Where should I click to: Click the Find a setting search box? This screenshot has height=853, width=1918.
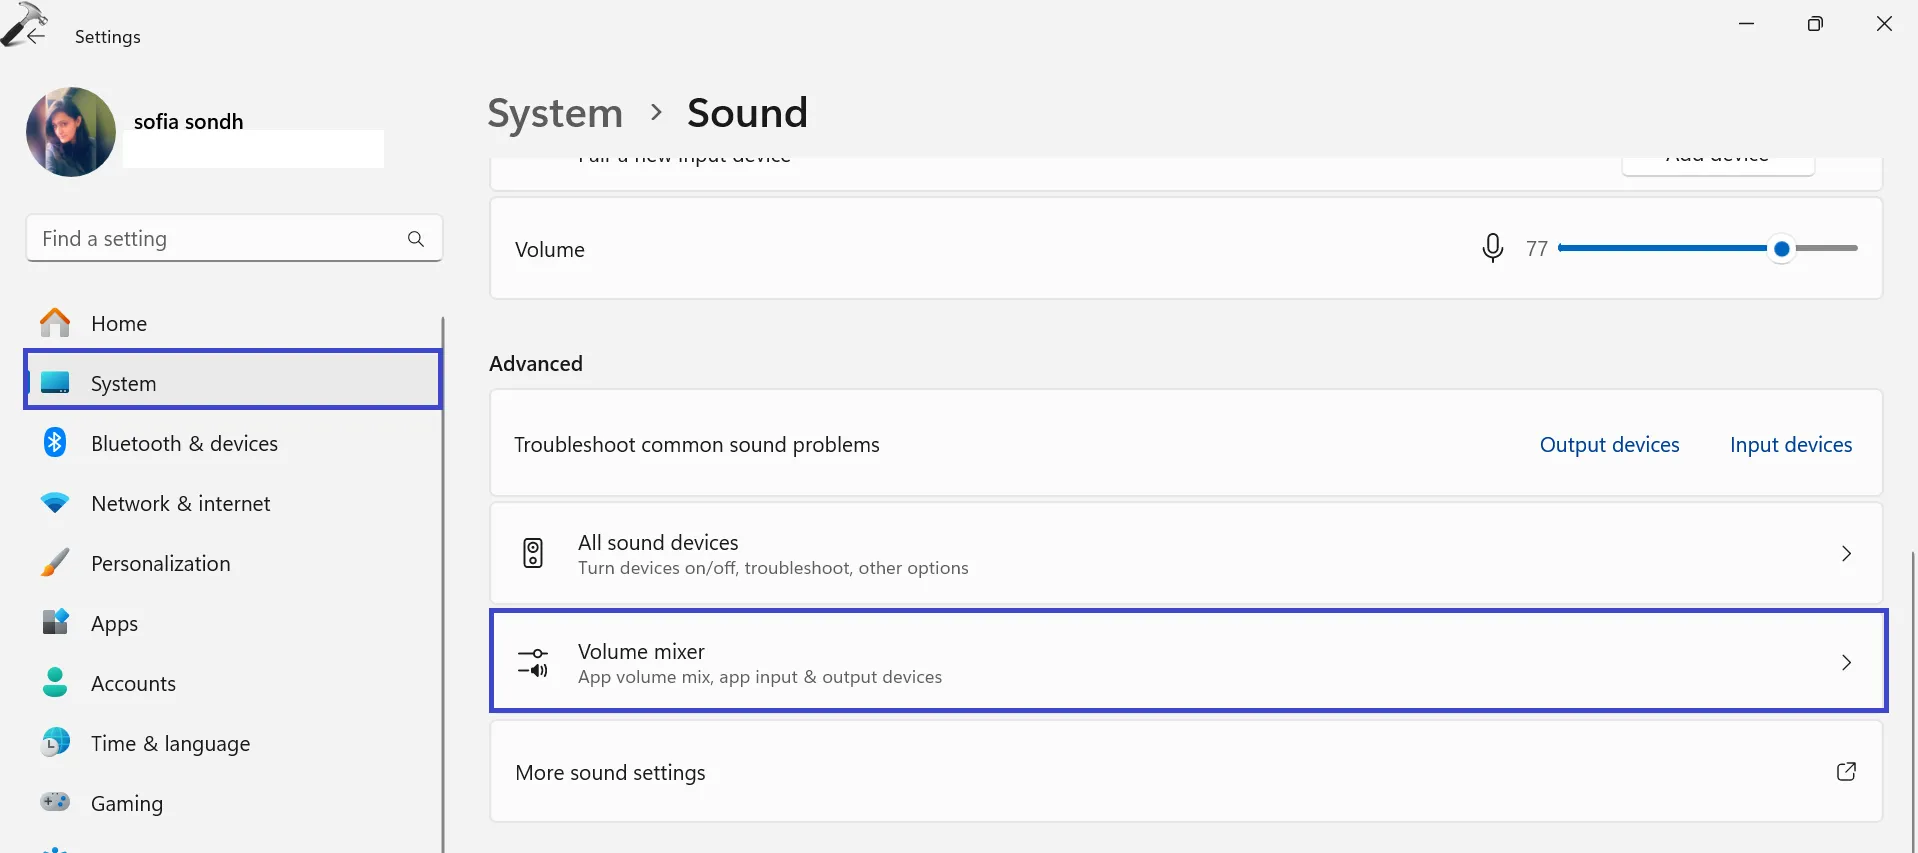pyautogui.click(x=215, y=239)
